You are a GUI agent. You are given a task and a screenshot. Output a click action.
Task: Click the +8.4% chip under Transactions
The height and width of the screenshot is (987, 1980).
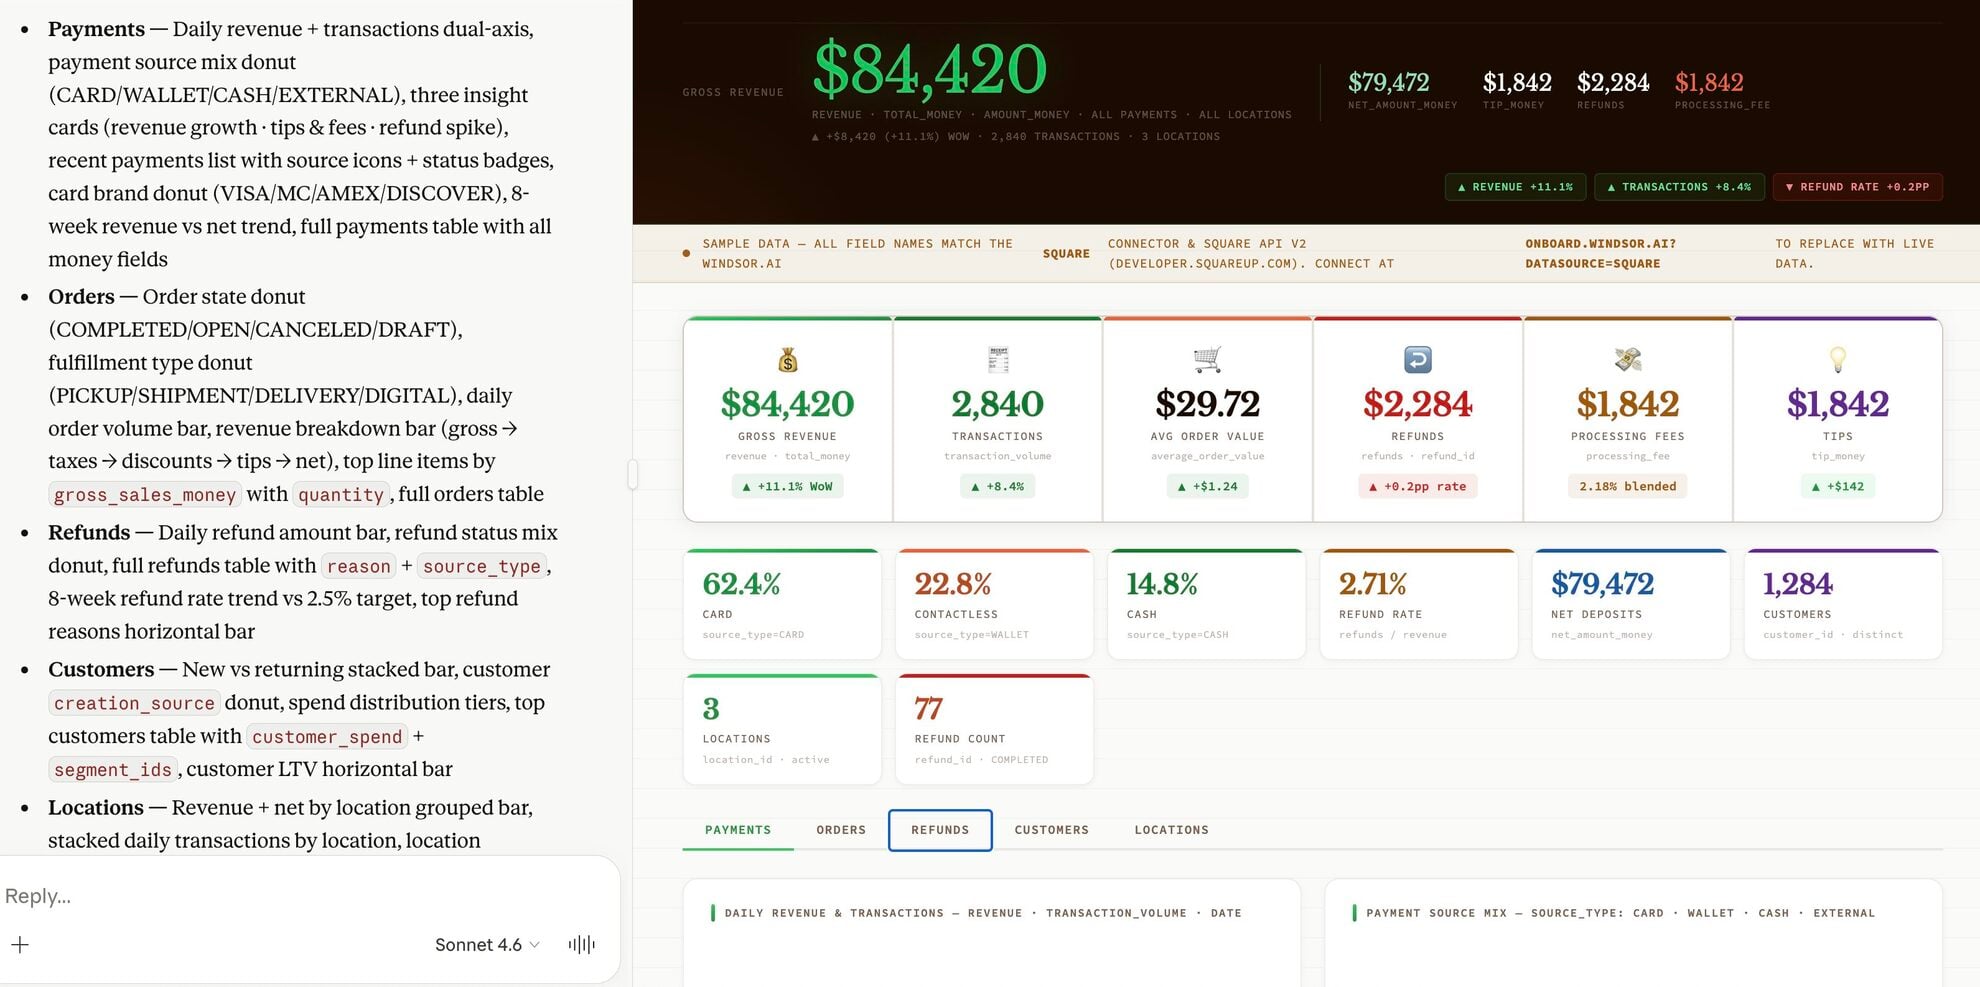[x=997, y=486]
